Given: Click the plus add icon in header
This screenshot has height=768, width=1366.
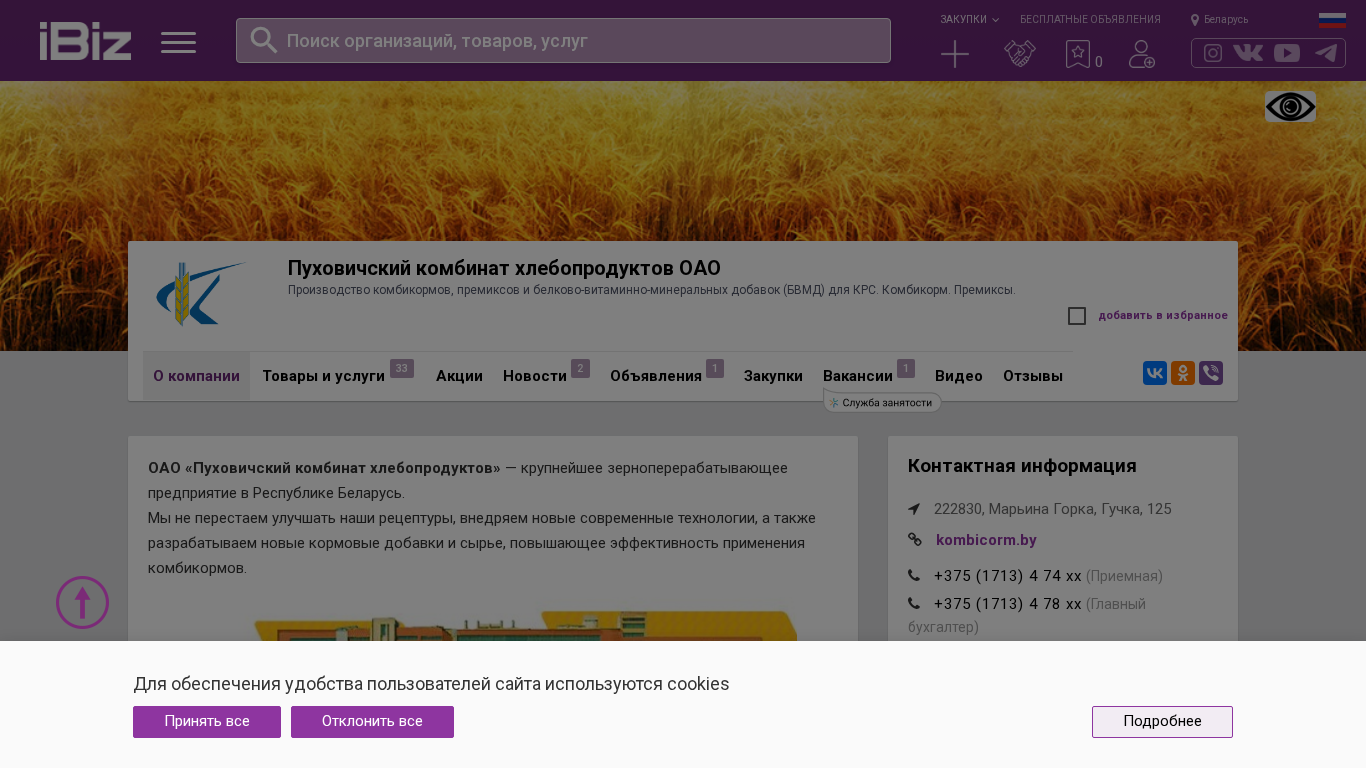Looking at the screenshot, I should point(955,54).
